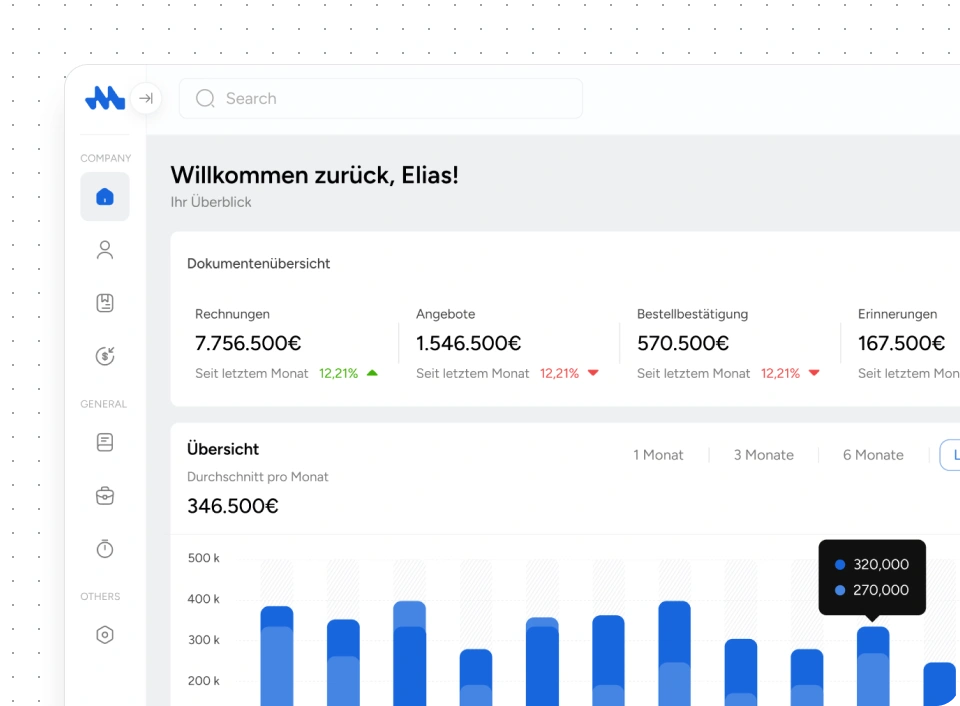The image size is (960, 706).
Task: Click the blue app logo
Action: pyautogui.click(x=105, y=98)
